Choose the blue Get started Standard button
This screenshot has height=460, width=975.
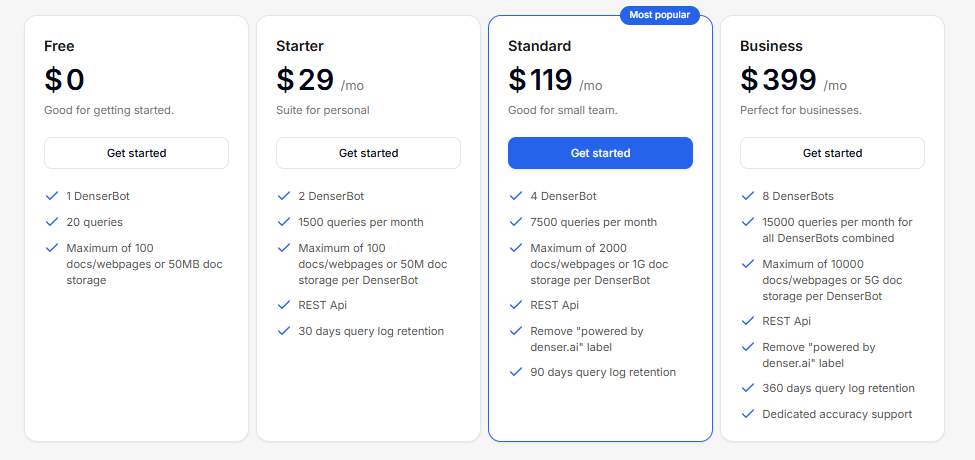(x=600, y=153)
